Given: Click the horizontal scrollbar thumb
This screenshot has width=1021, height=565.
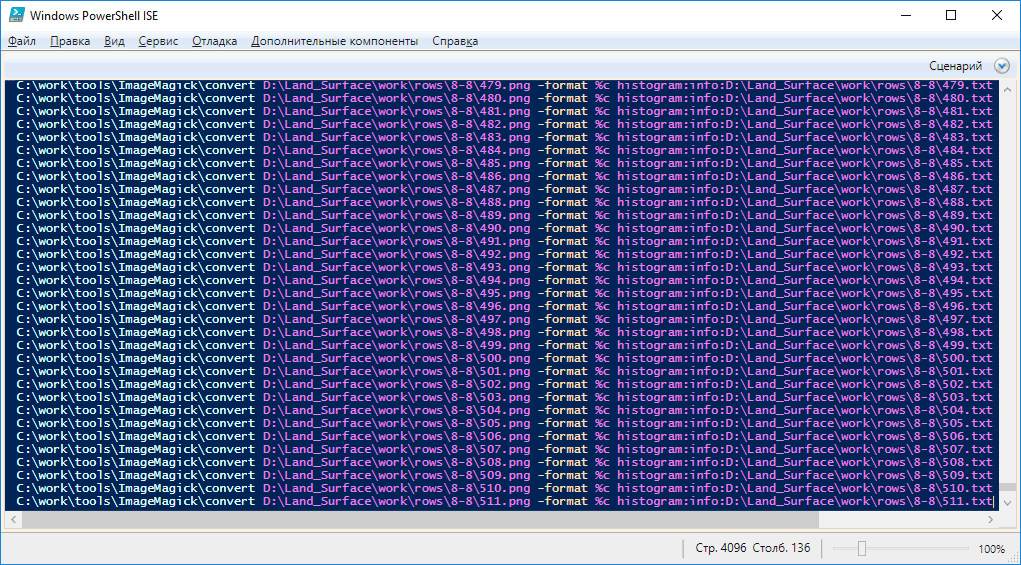Looking at the screenshot, I should coord(420,520).
